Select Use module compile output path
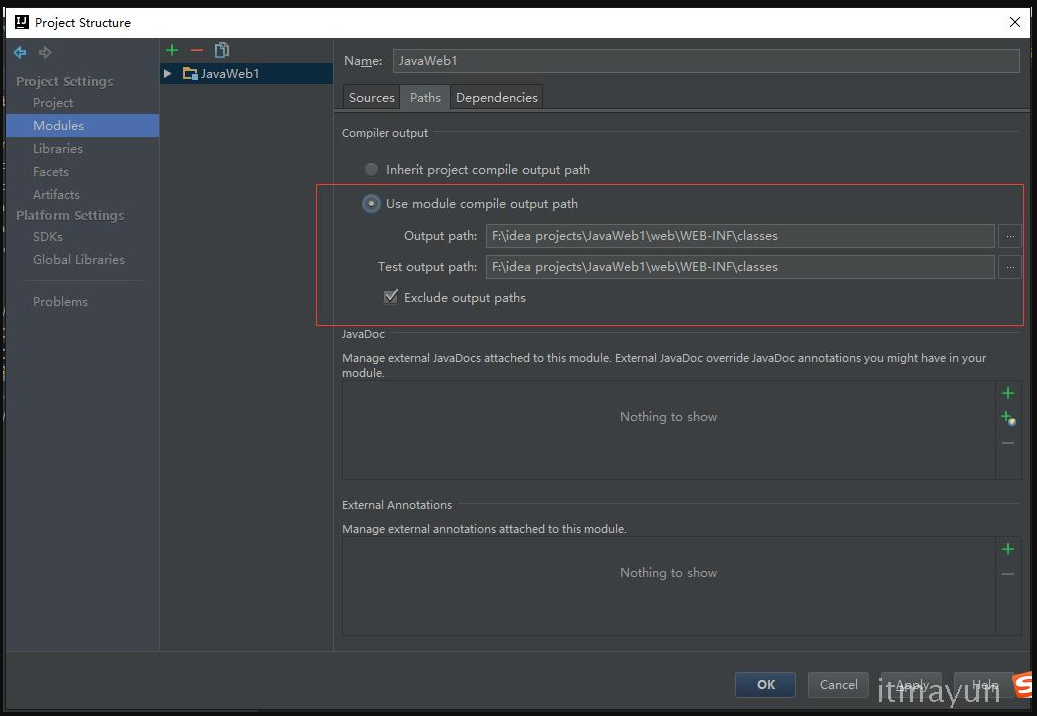 tap(372, 204)
